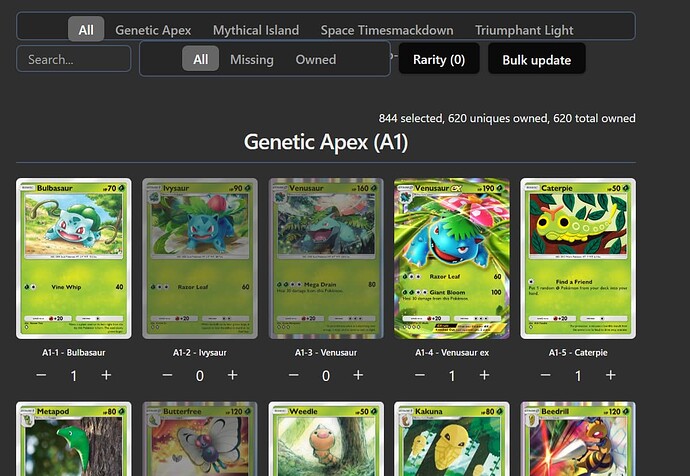
Task: Click the Ivysaur quantity value 0
Action: [200, 376]
